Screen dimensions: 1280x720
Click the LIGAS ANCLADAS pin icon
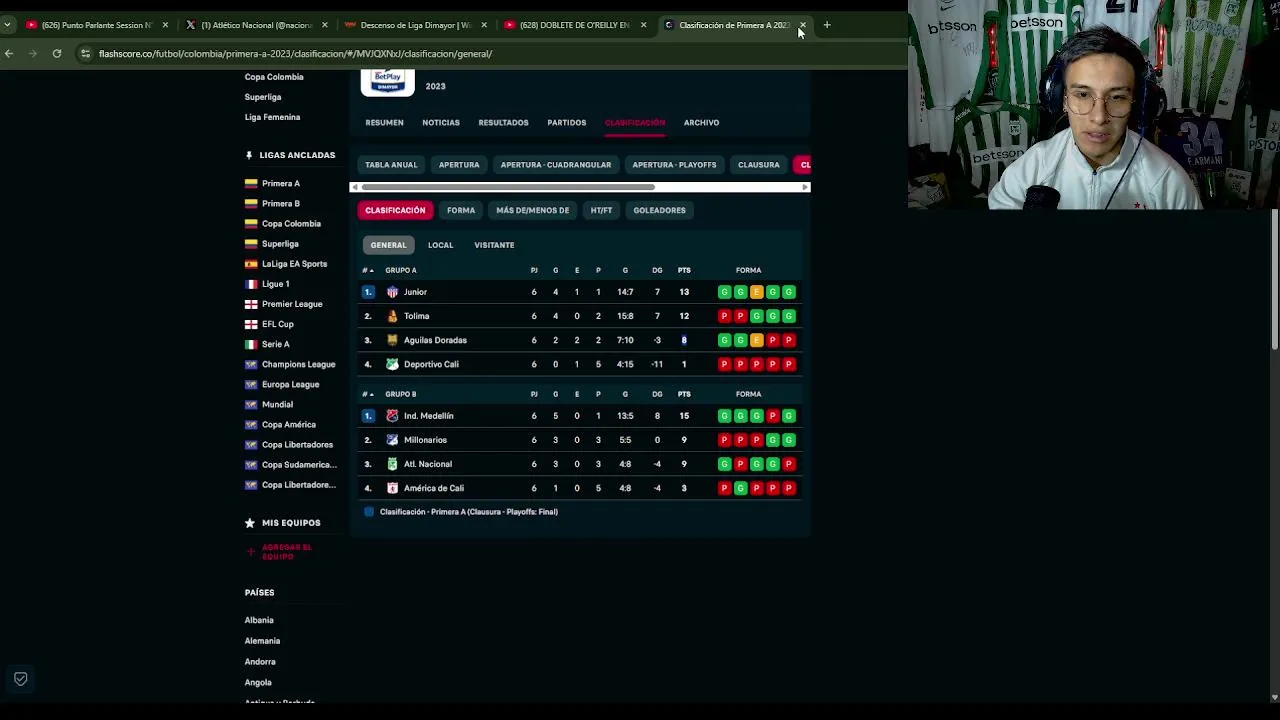click(x=249, y=155)
